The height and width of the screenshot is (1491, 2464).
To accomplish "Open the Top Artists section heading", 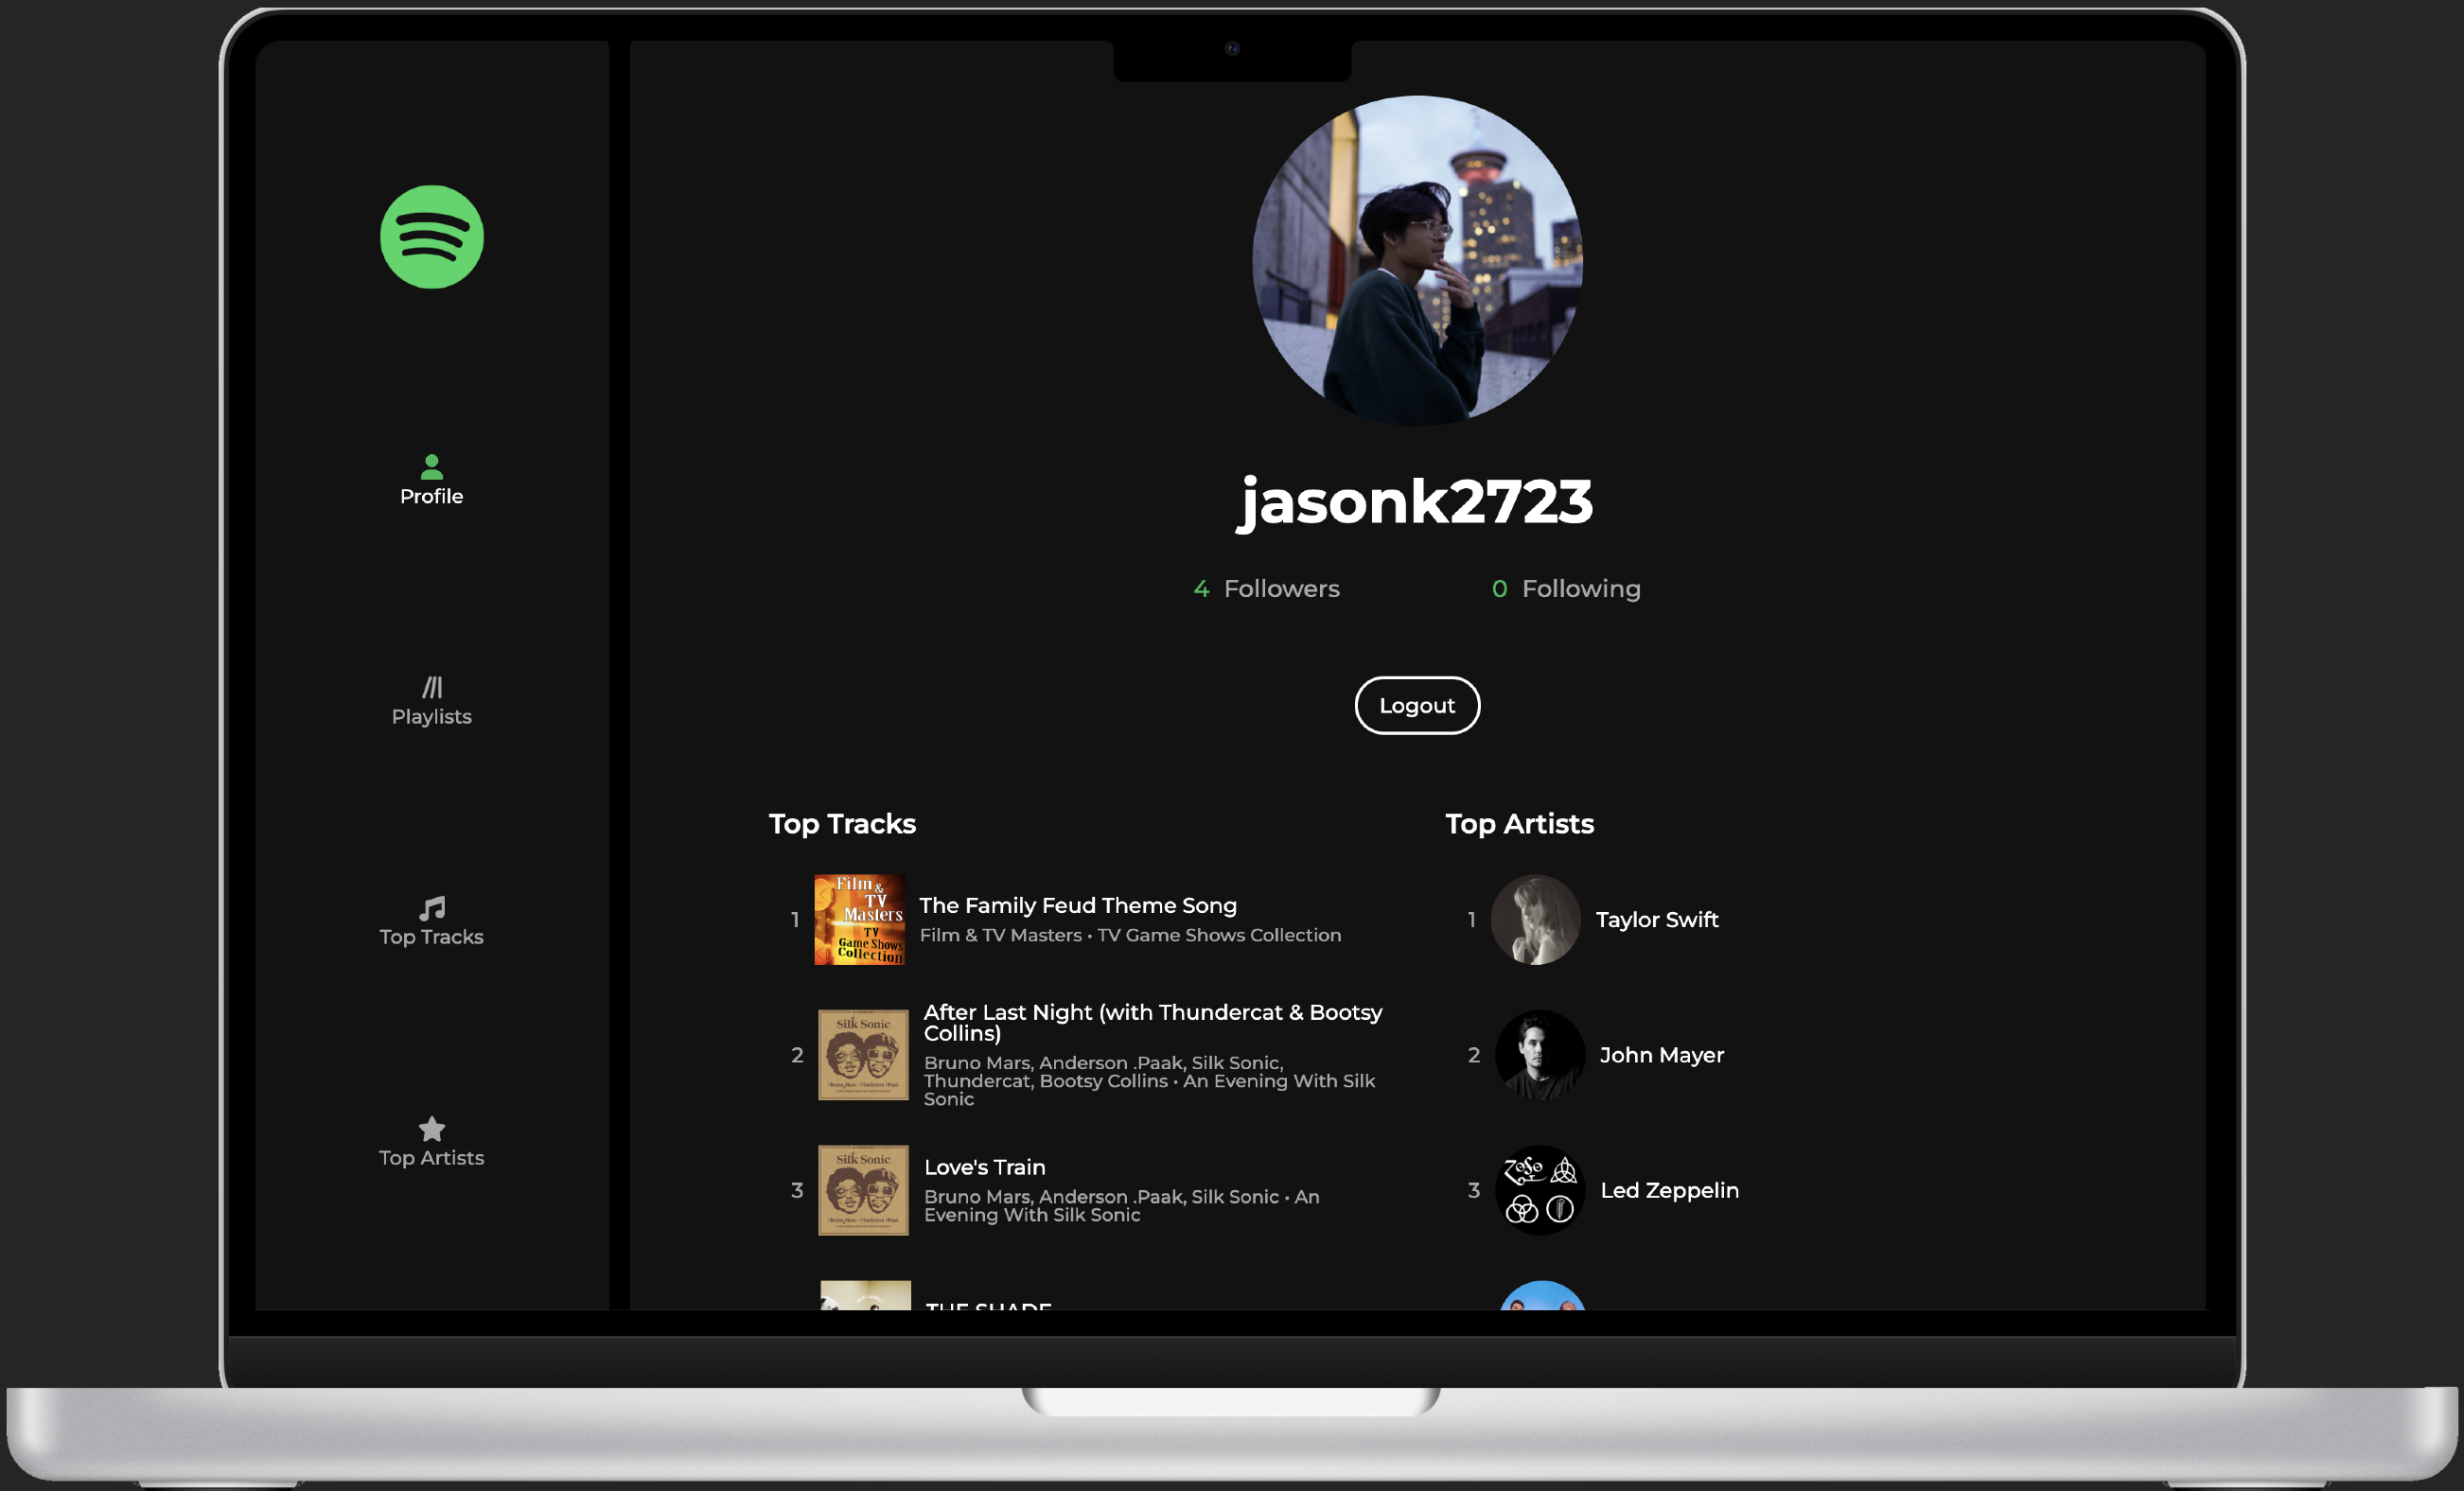I will 1519,823.
